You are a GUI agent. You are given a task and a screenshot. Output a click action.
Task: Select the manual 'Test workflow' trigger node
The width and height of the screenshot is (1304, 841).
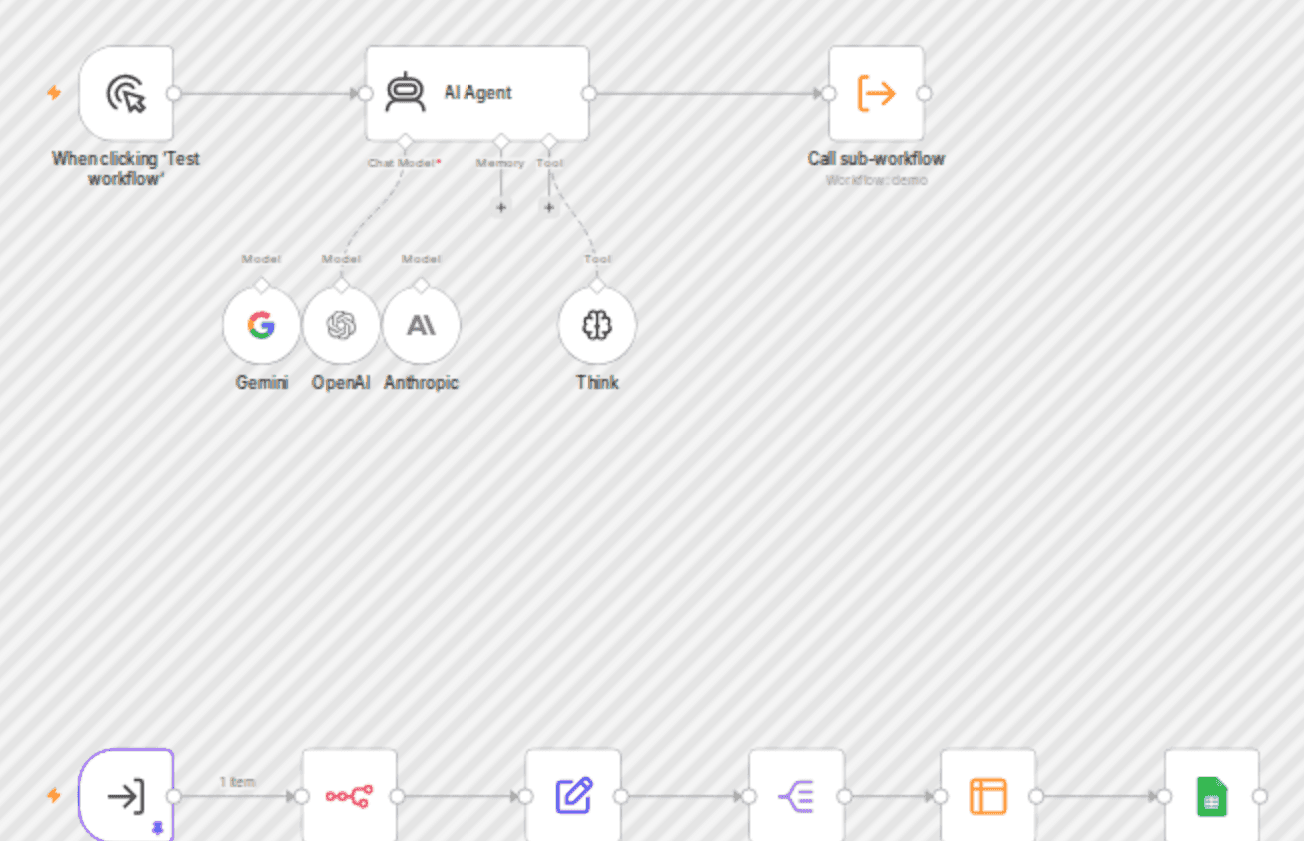coord(126,93)
